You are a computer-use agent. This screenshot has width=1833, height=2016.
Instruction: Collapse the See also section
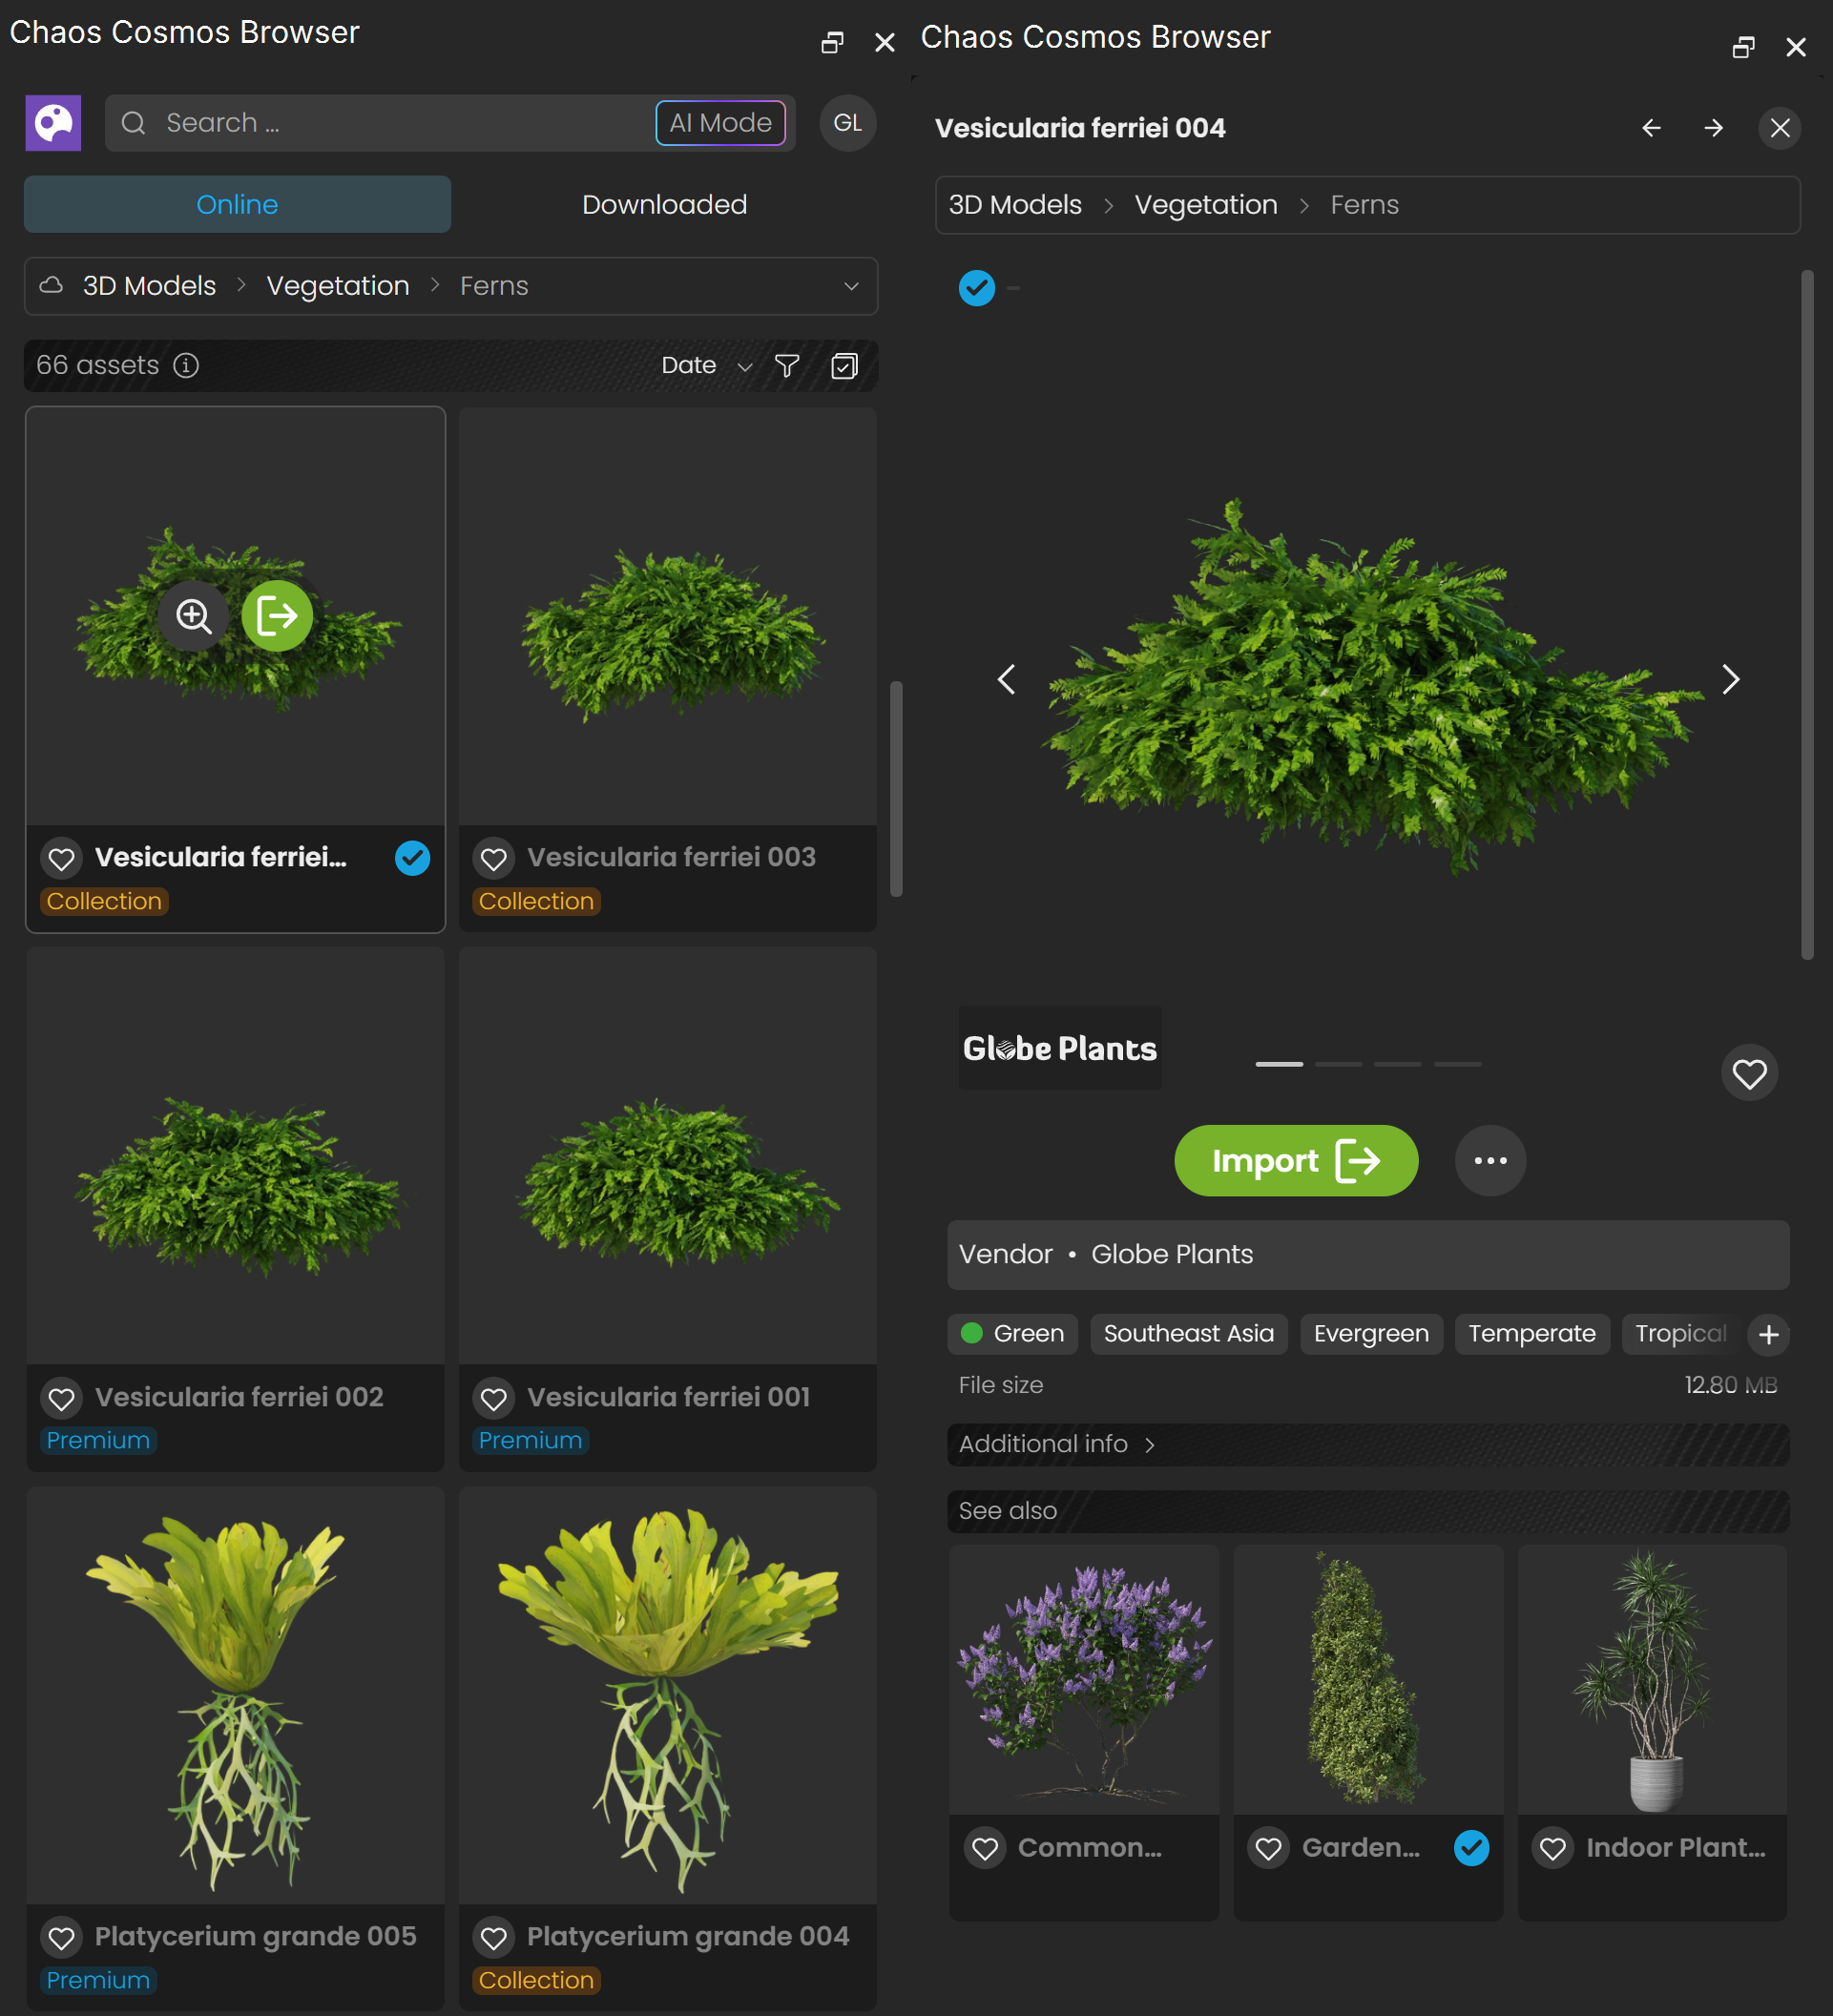[1367, 1512]
